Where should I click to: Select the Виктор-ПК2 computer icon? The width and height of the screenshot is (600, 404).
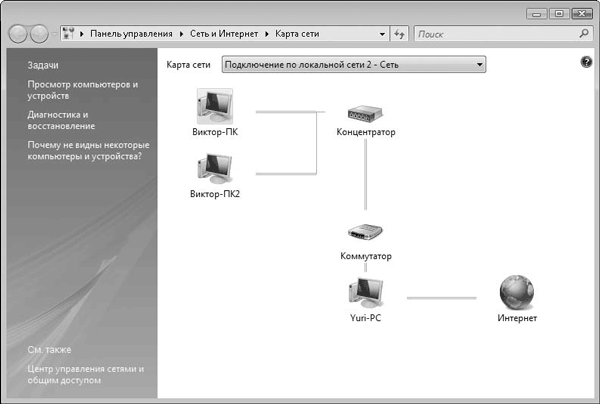pyautogui.click(x=215, y=168)
